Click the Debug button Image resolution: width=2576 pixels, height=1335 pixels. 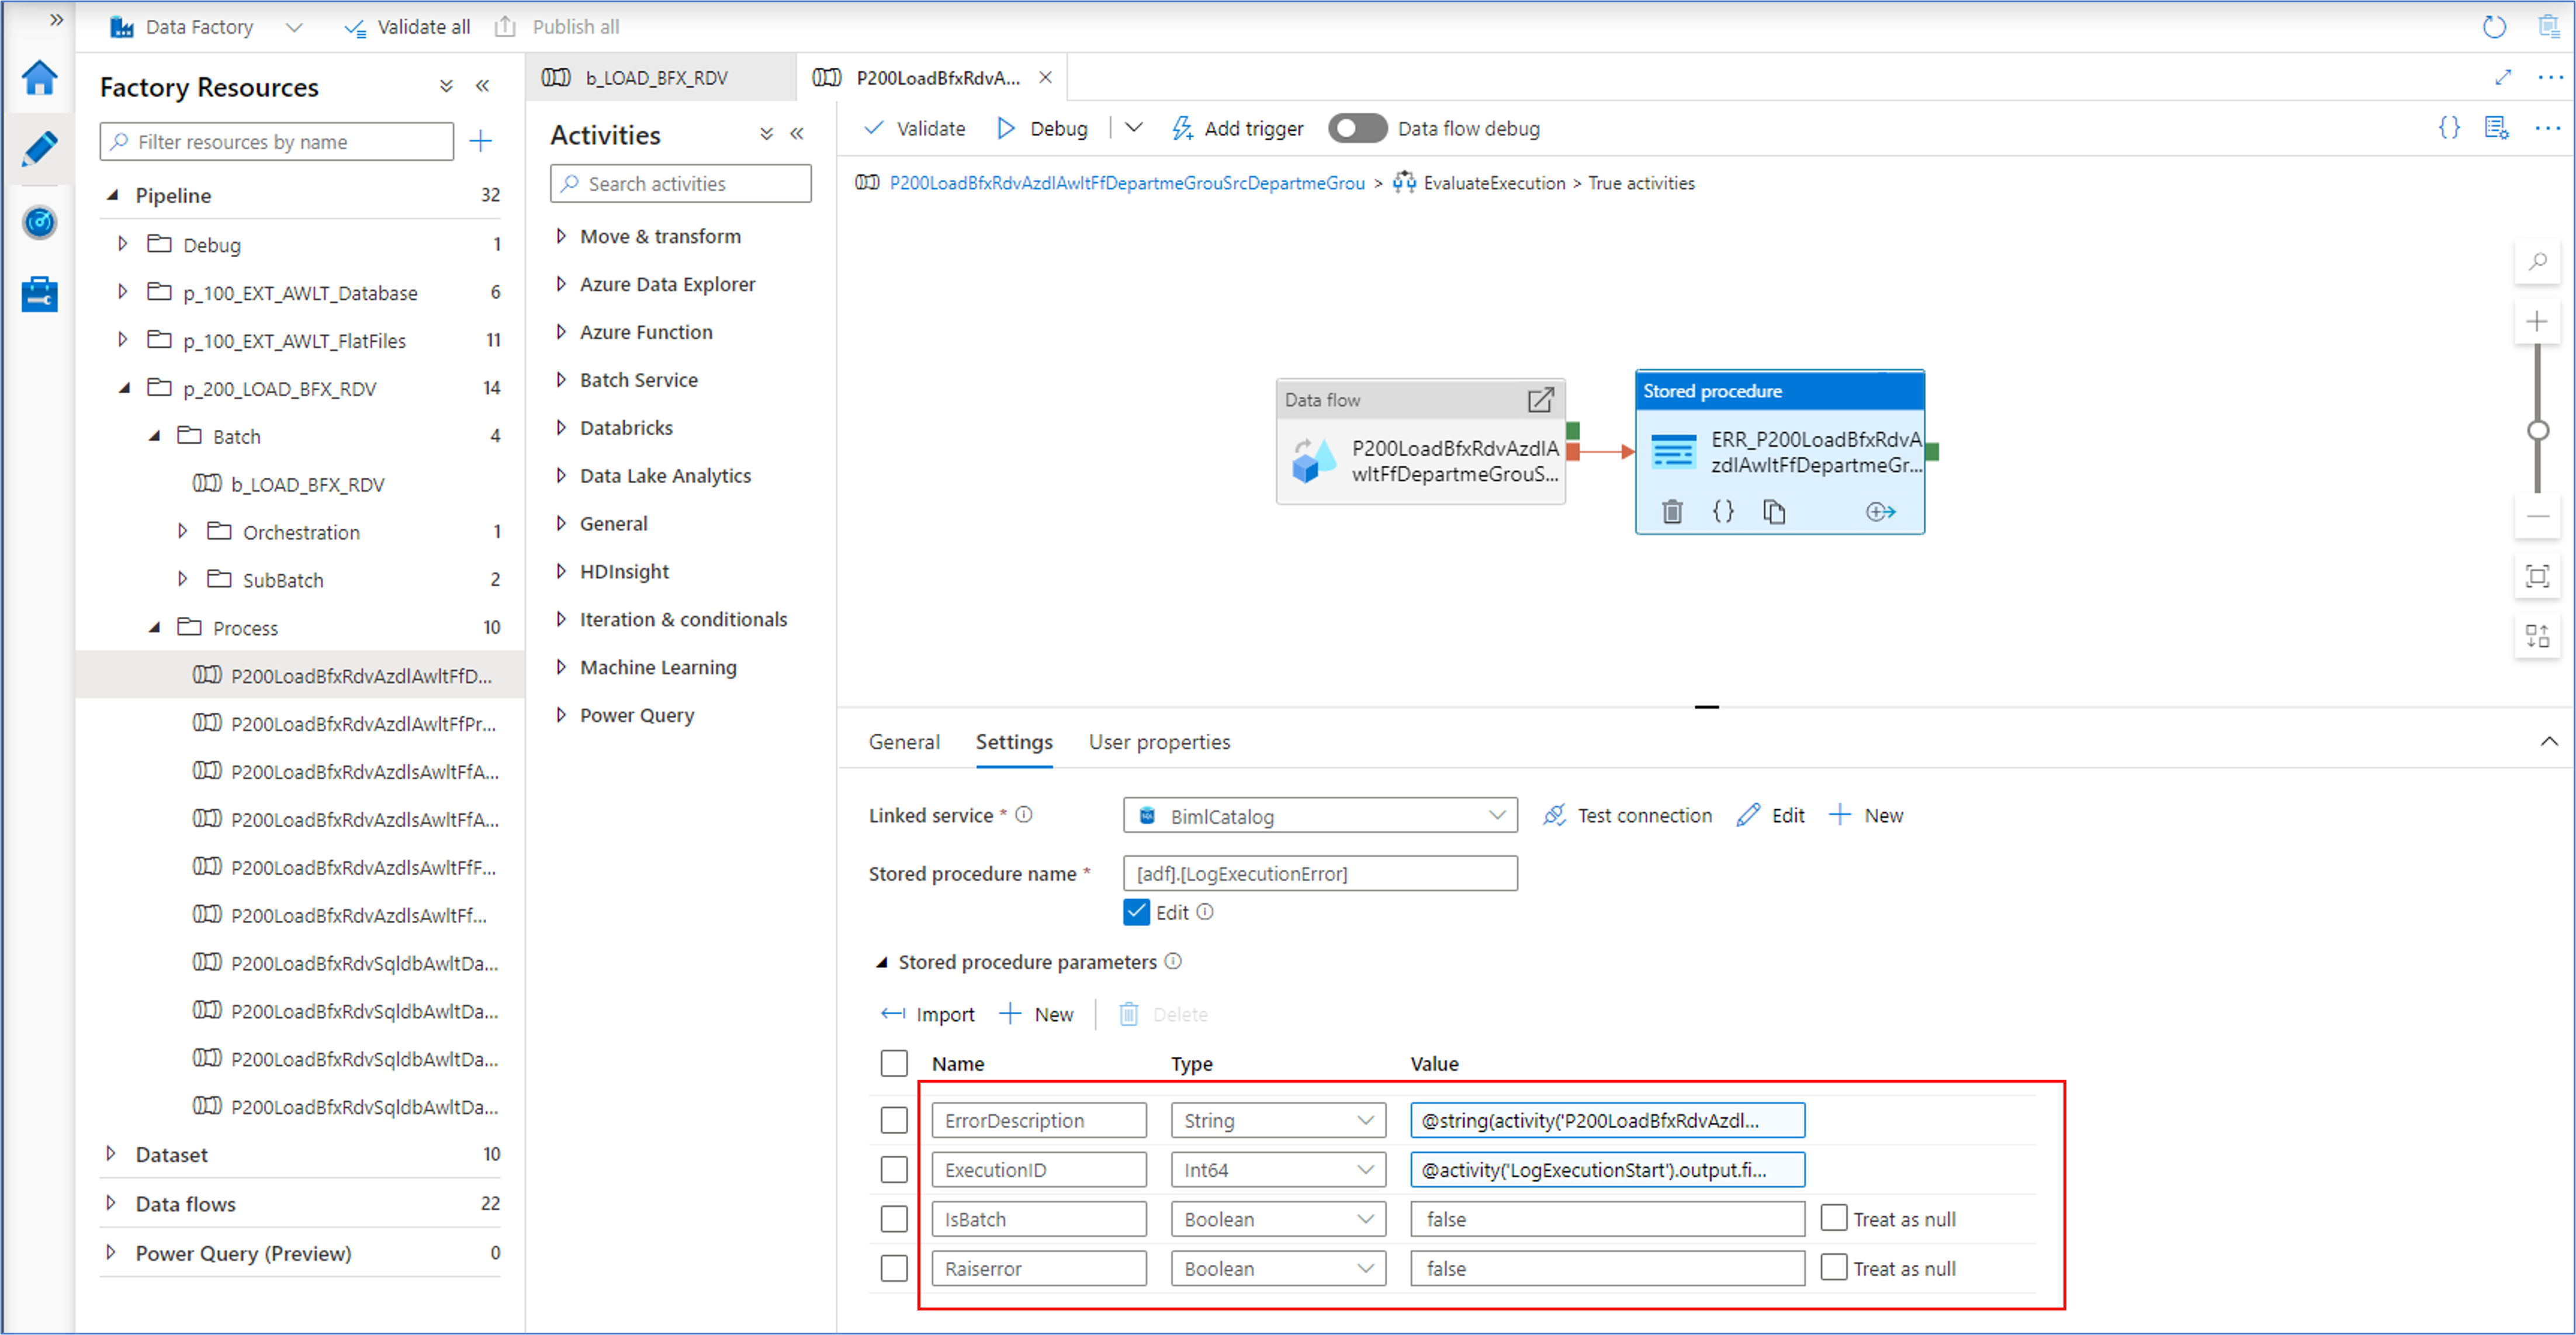tap(1042, 128)
